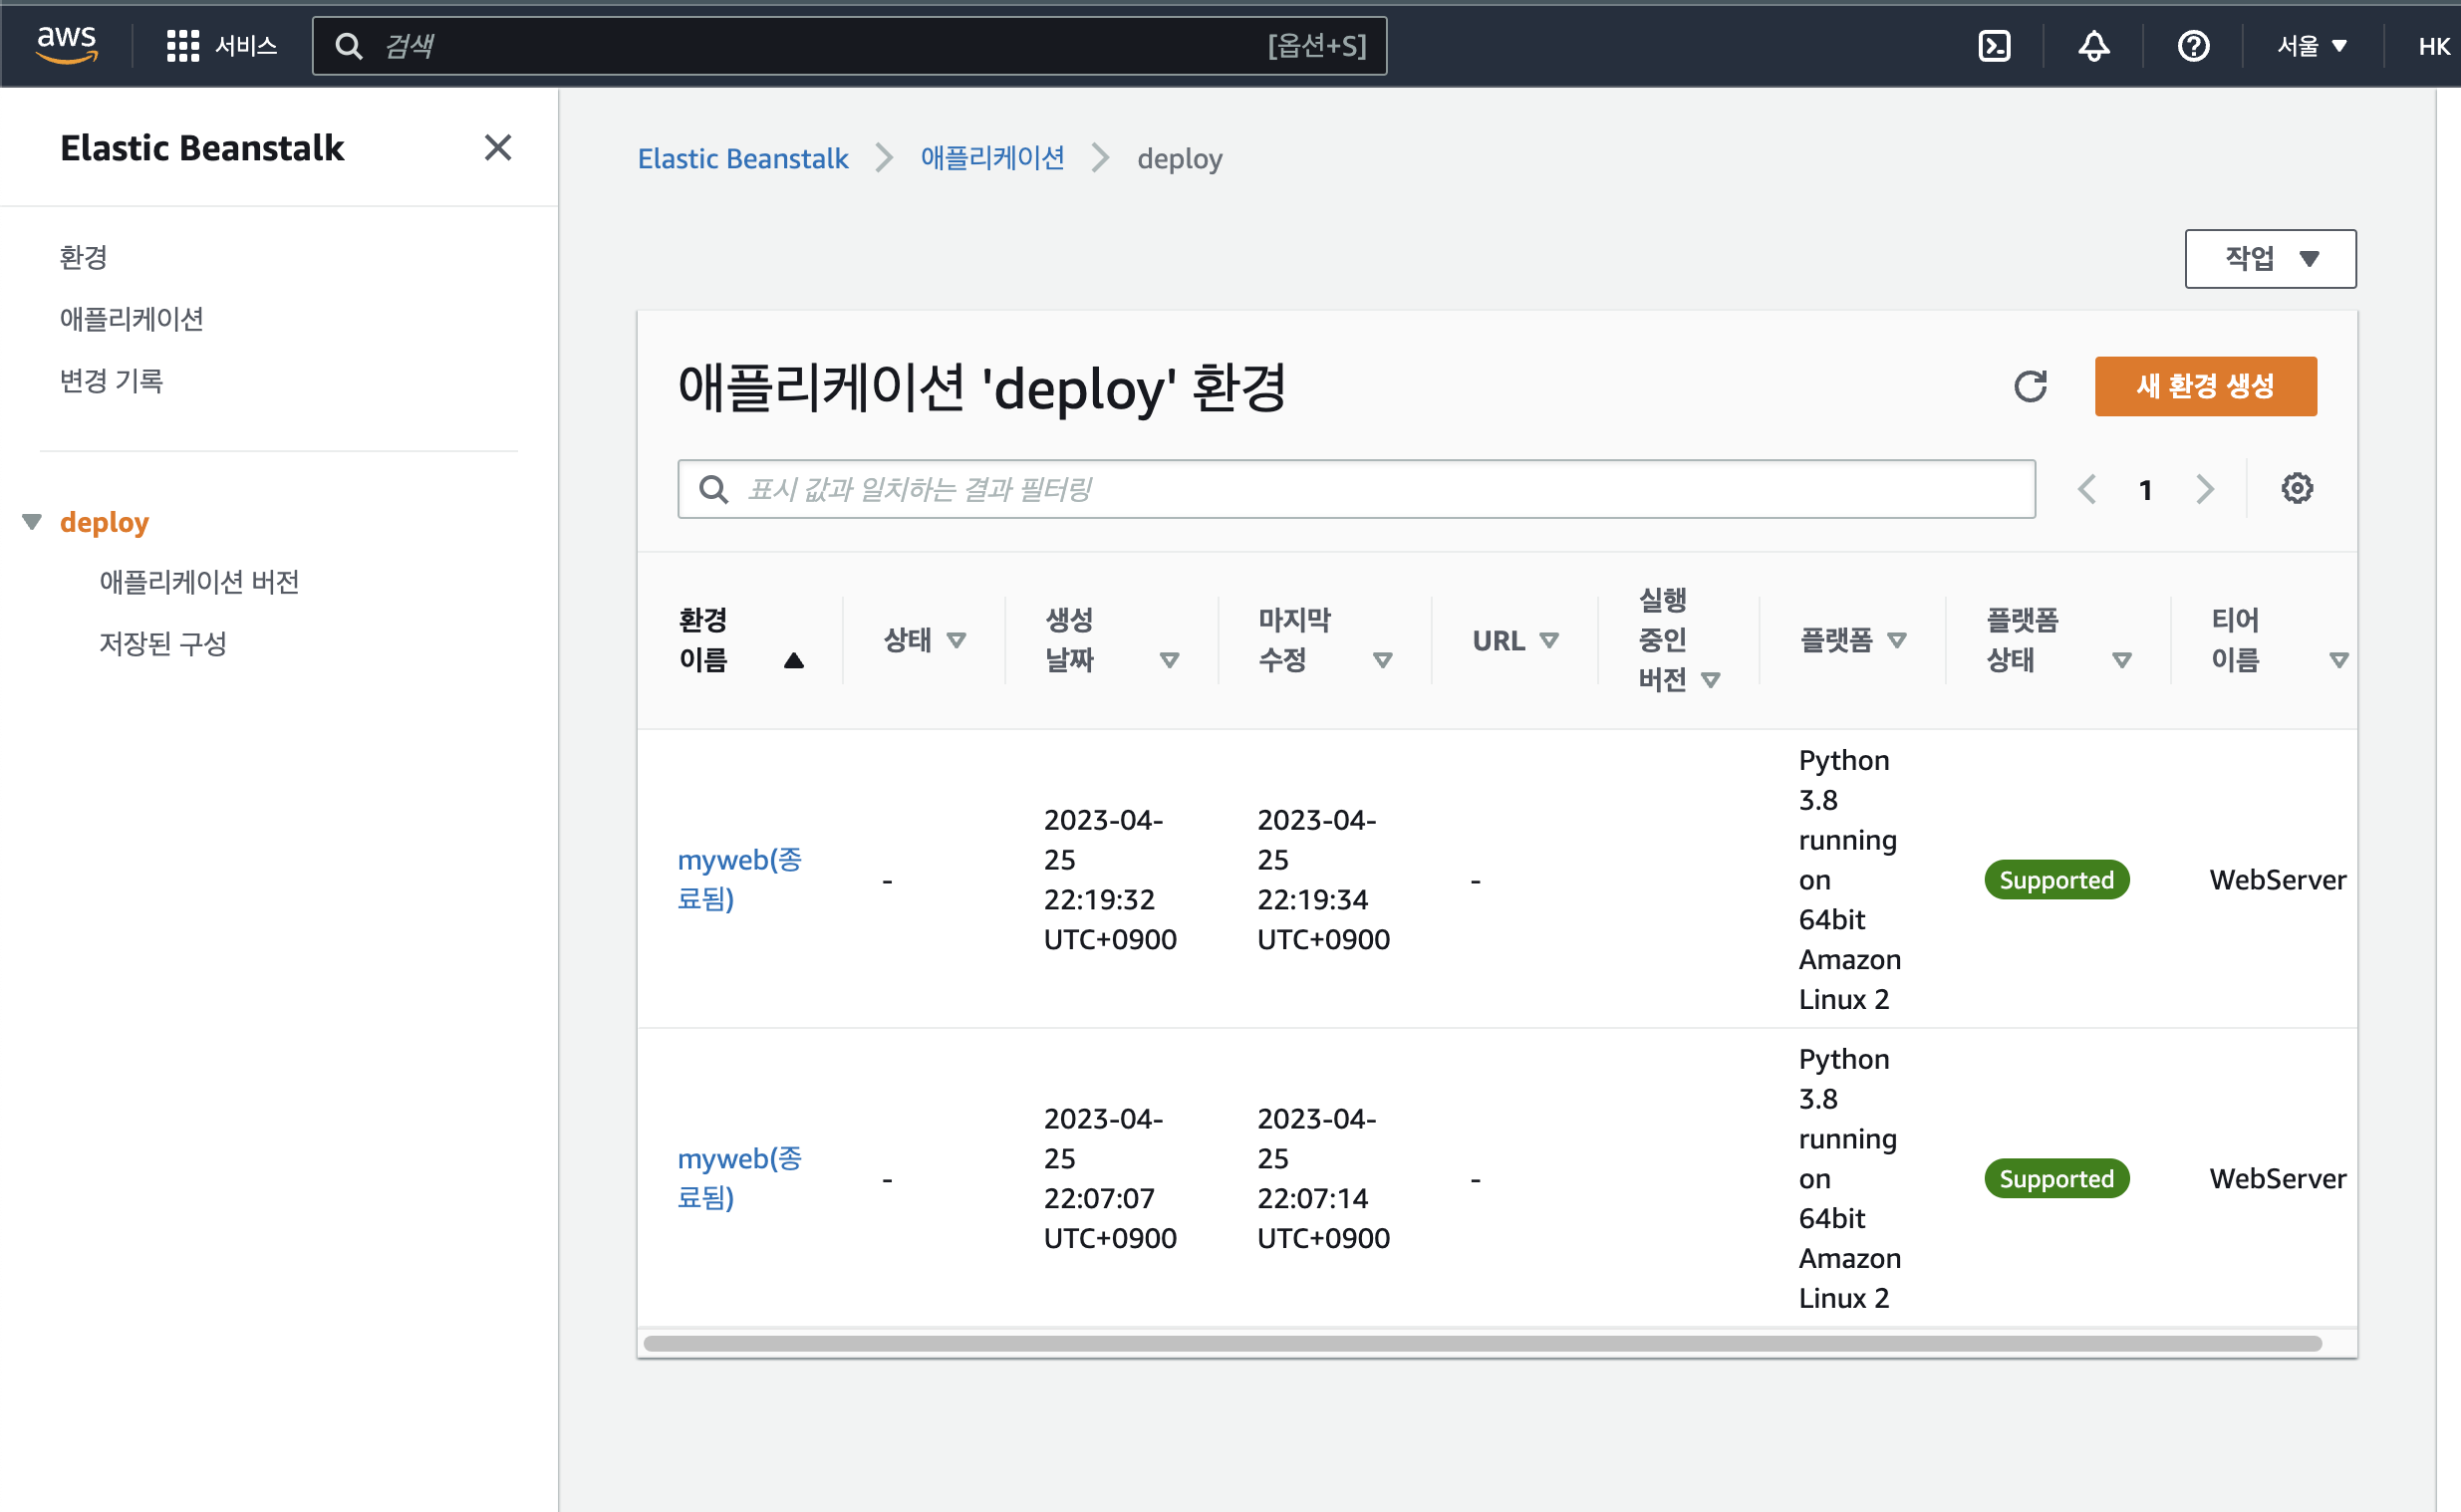Select page number 1
The image size is (2461, 1512).
[x=2145, y=490]
